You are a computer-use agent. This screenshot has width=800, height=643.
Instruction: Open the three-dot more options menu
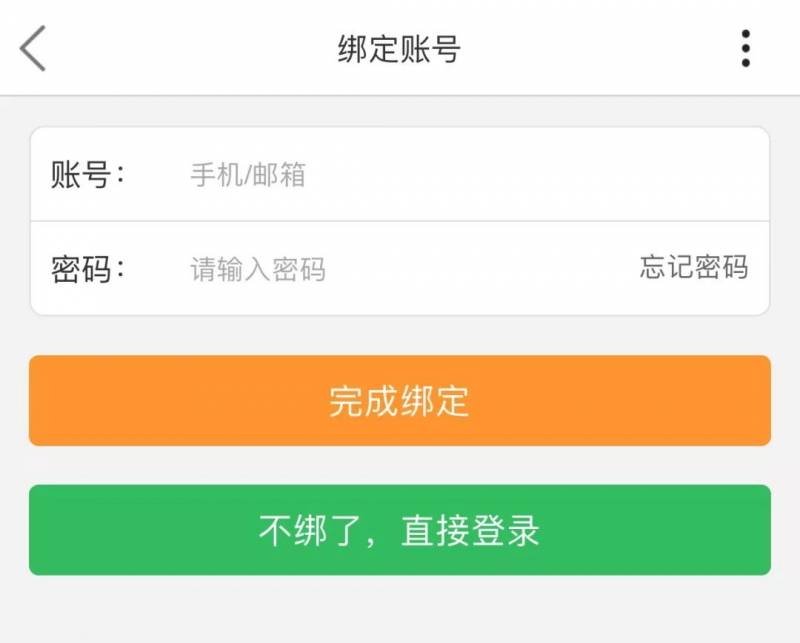click(745, 48)
